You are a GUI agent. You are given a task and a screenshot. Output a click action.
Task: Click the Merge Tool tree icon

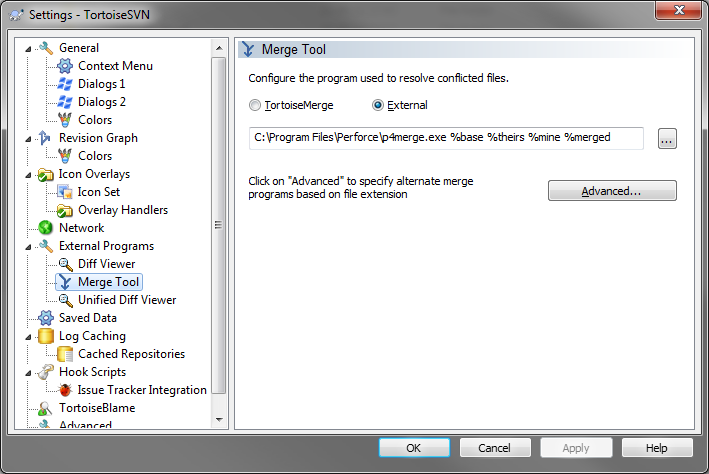tap(66, 282)
